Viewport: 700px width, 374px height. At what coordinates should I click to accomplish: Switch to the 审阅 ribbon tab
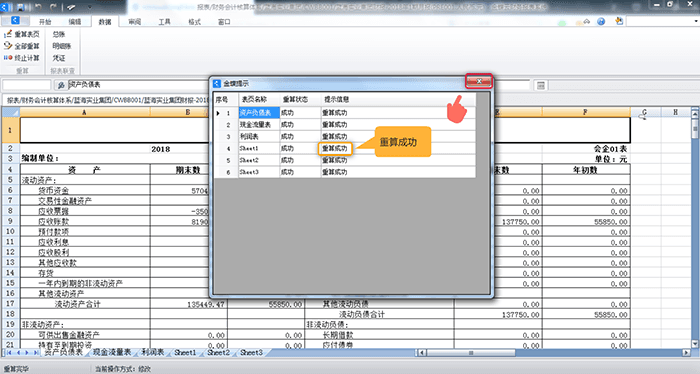click(x=135, y=21)
